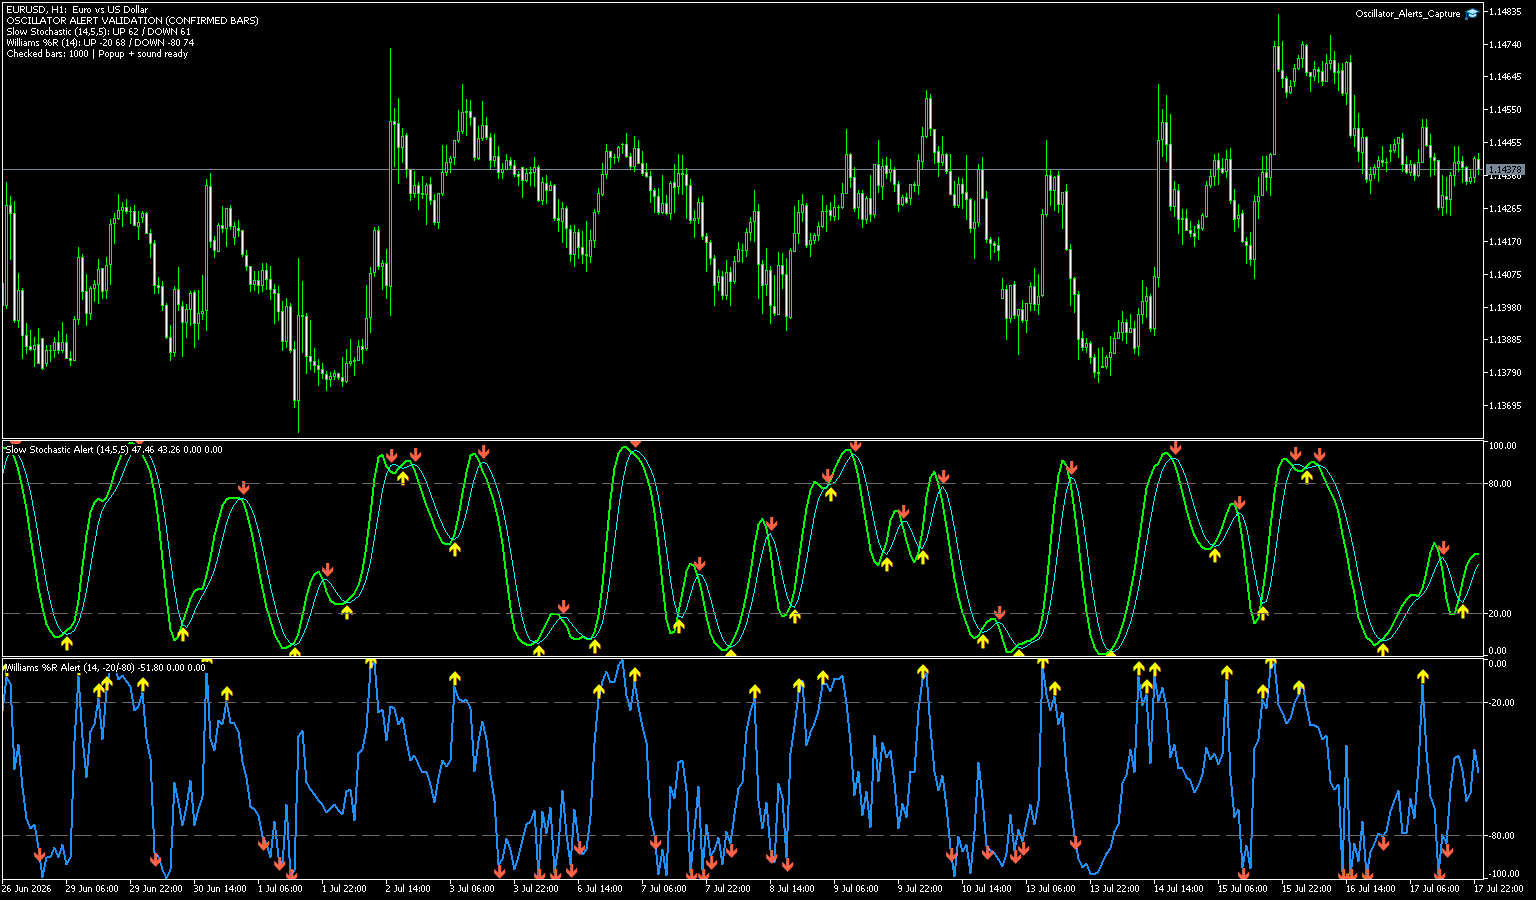Click the '7 Jul 22:00' time label

tap(728, 888)
